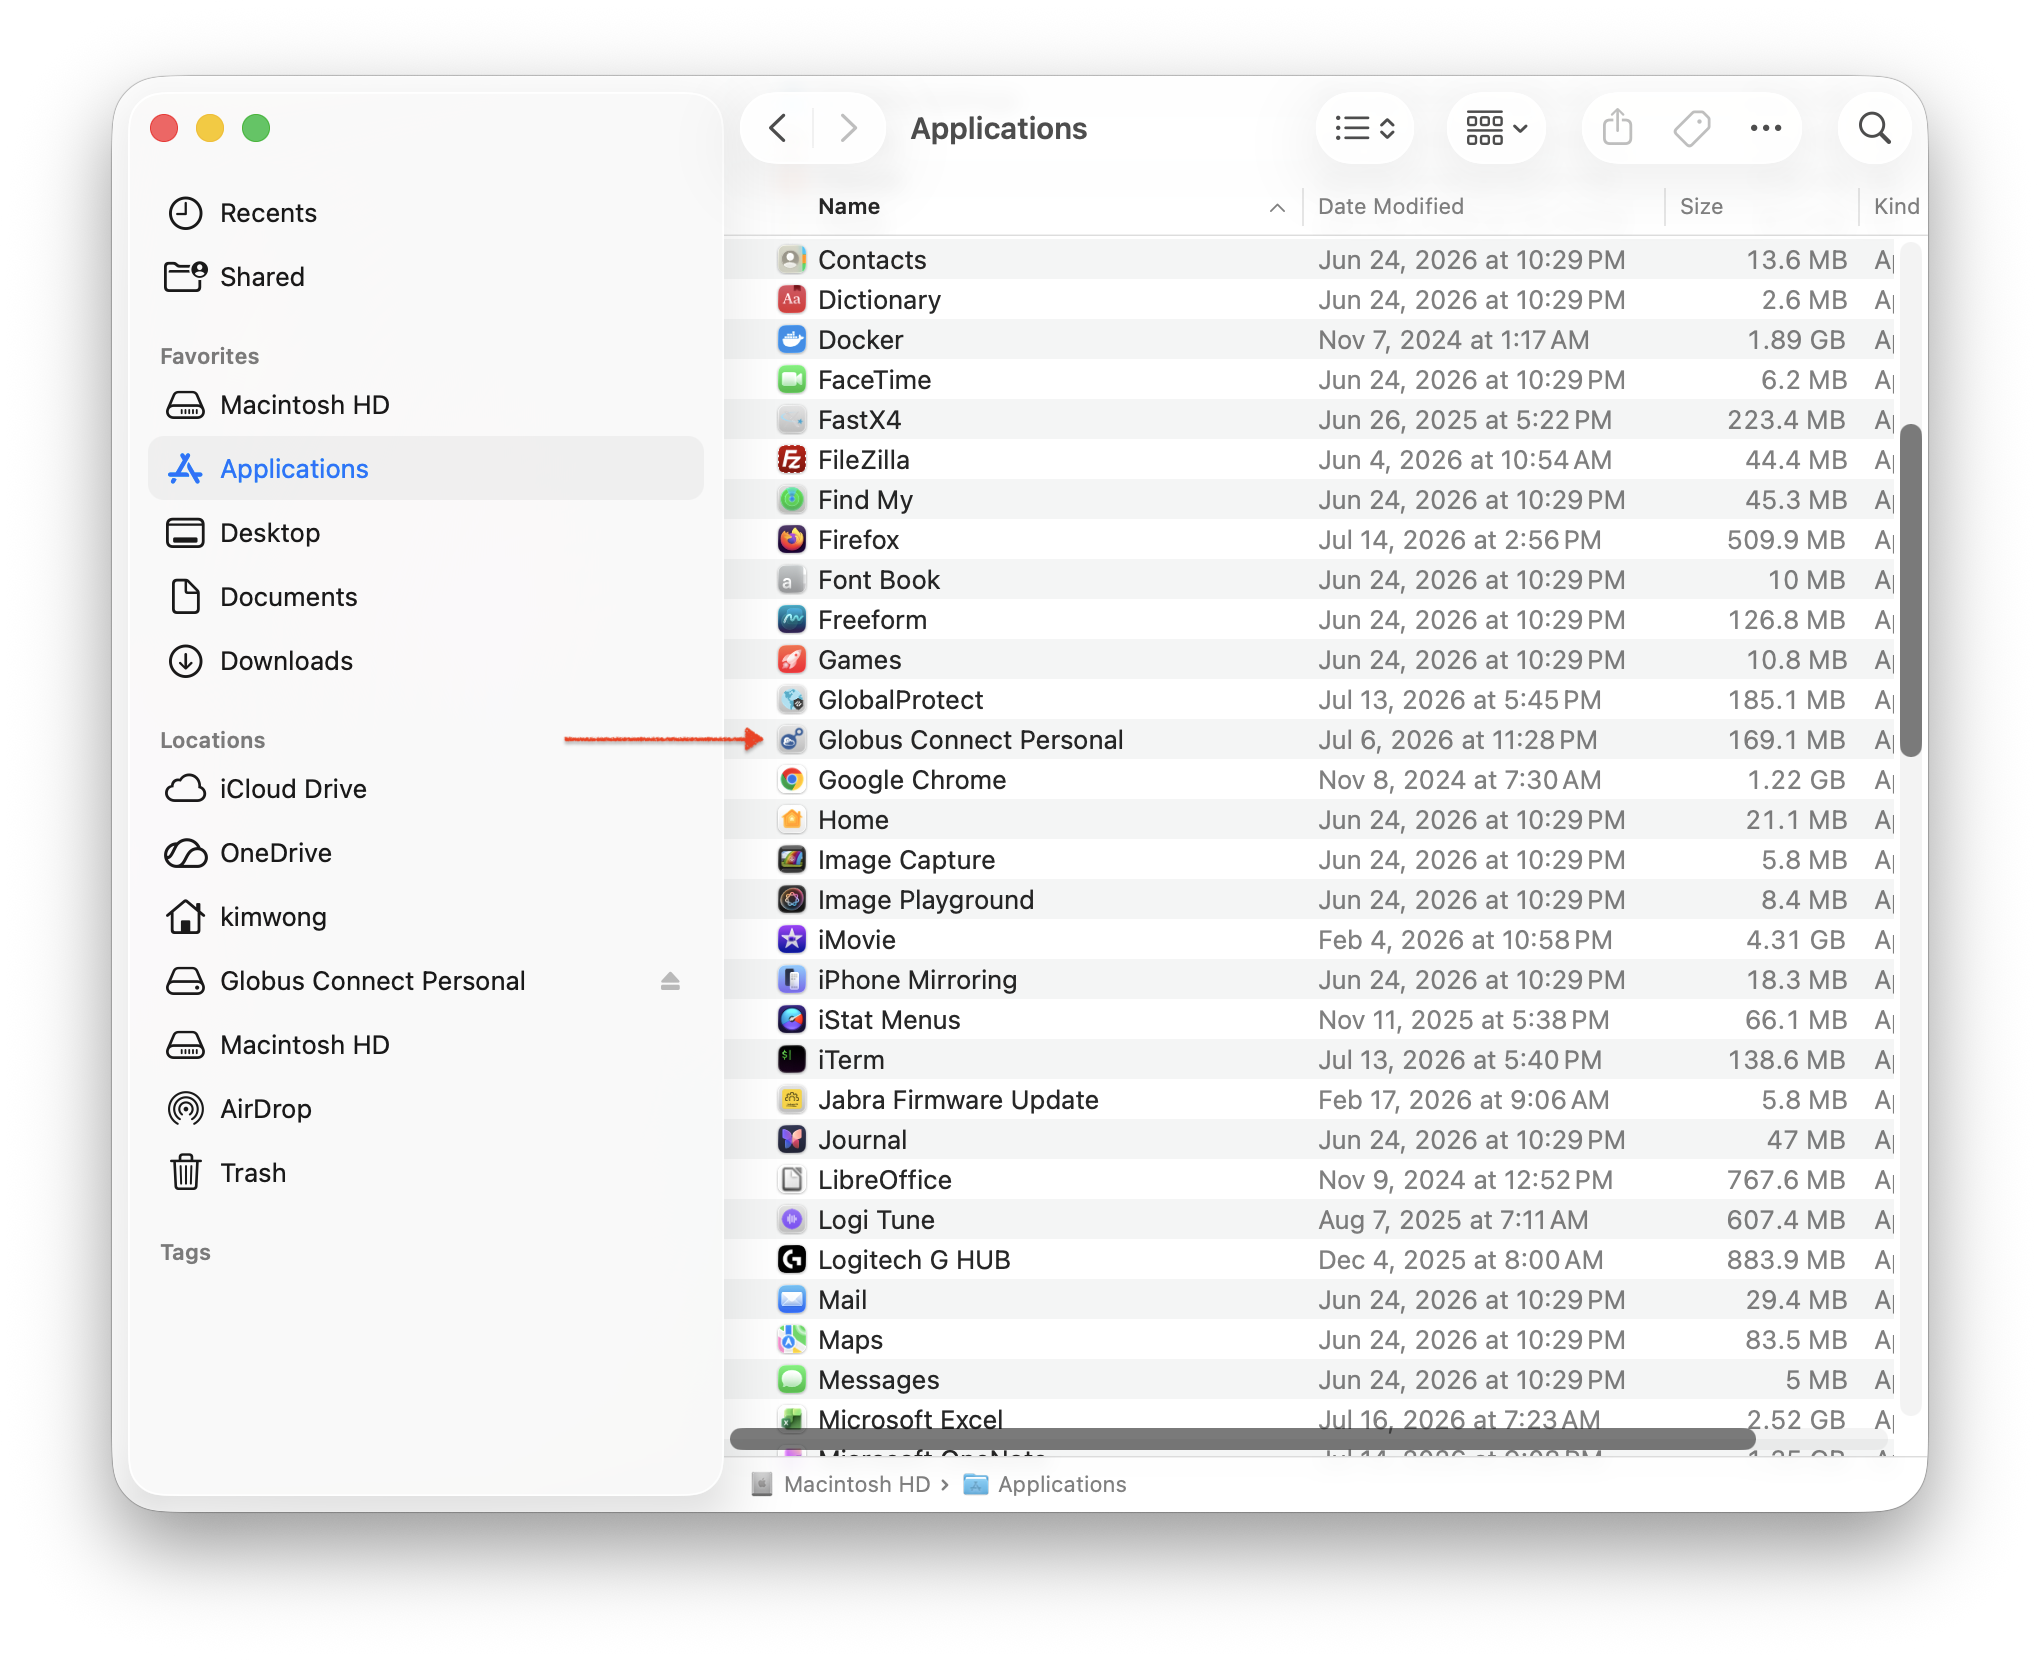Click the Edit Tags icon
Viewport: 2040px width, 1660px height.
coord(1691,128)
